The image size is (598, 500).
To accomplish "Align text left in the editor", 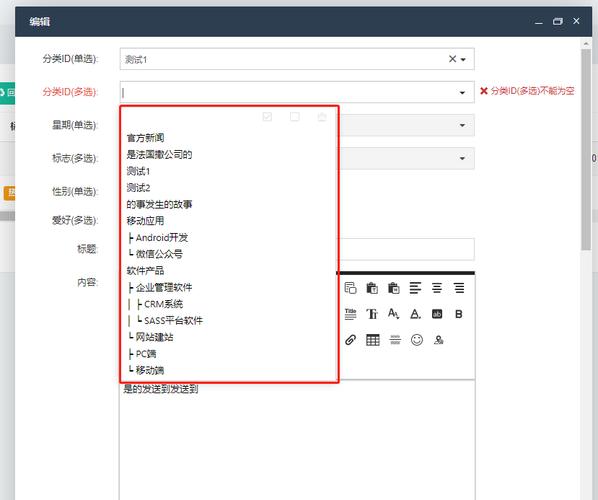I will (x=415, y=288).
